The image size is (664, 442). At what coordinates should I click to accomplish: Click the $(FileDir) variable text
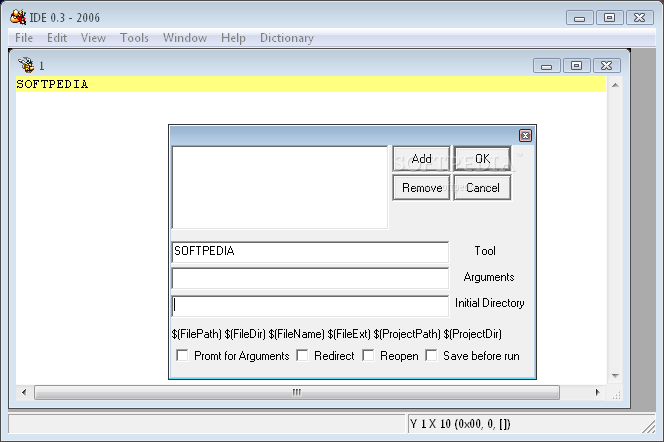click(x=245, y=334)
